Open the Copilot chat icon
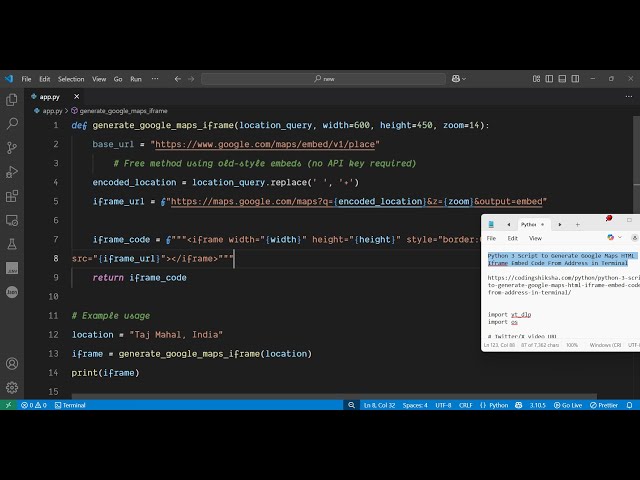This screenshot has width=640, height=480. pos(456,79)
